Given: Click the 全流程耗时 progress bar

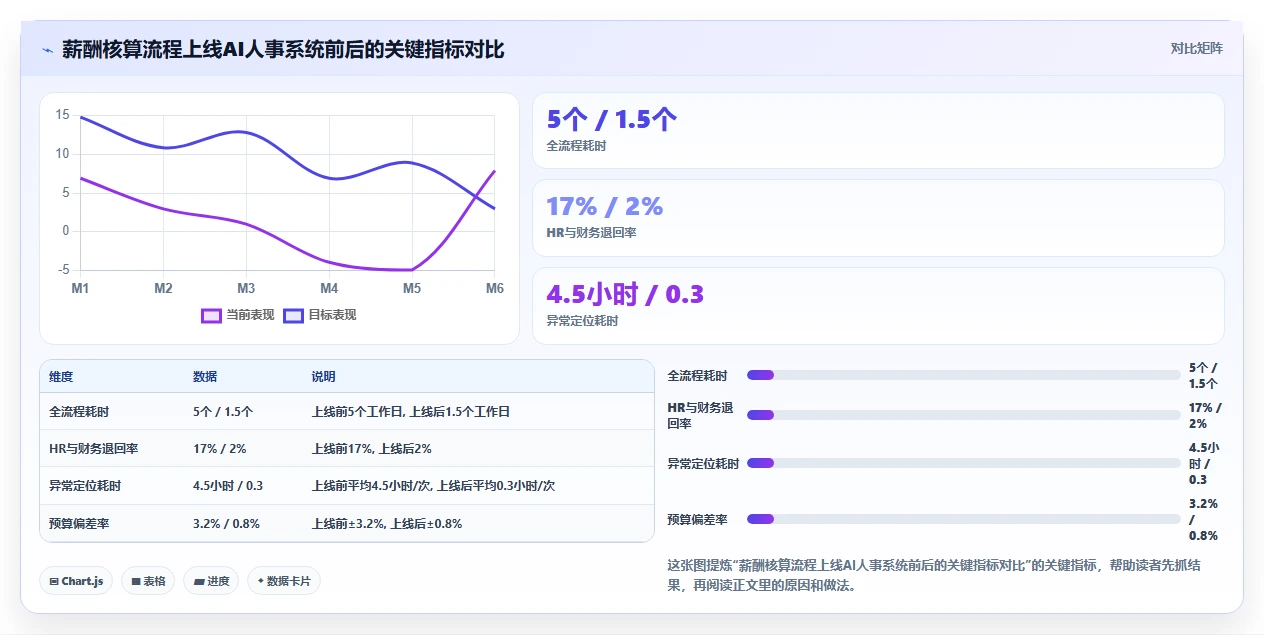Looking at the screenshot, I should pyautogui.click(x=964, y=375).
